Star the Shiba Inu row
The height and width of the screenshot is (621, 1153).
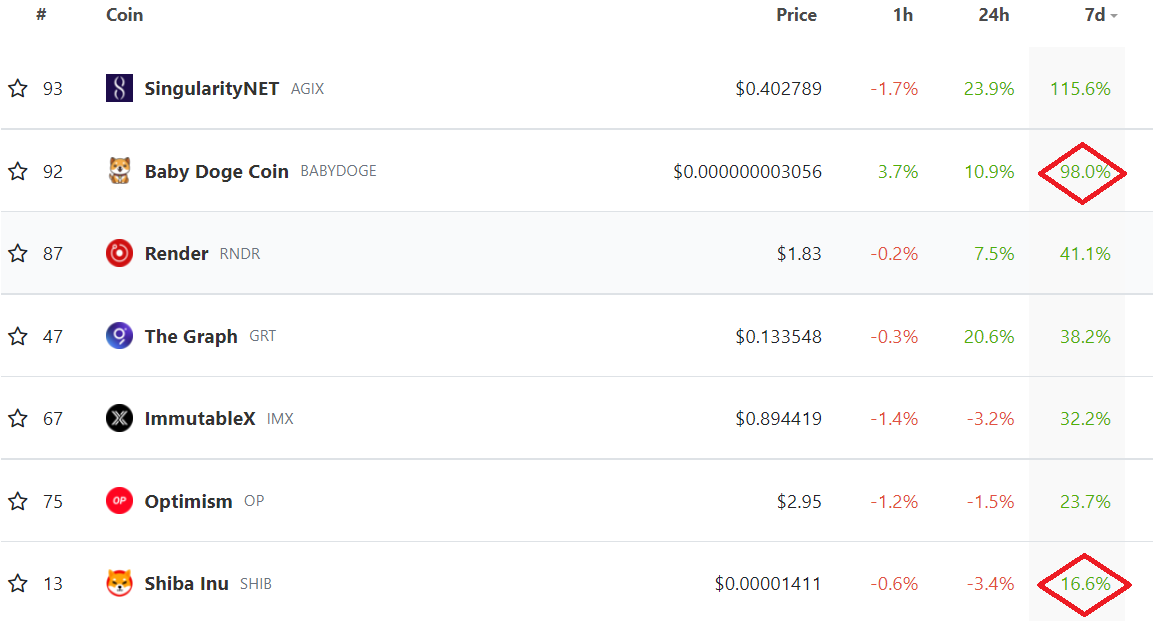[17, 583]
